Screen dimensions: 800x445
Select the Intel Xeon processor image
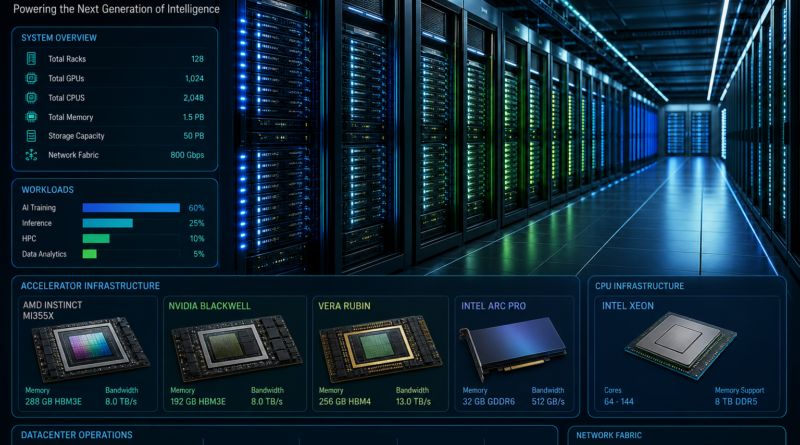[681, 345]
